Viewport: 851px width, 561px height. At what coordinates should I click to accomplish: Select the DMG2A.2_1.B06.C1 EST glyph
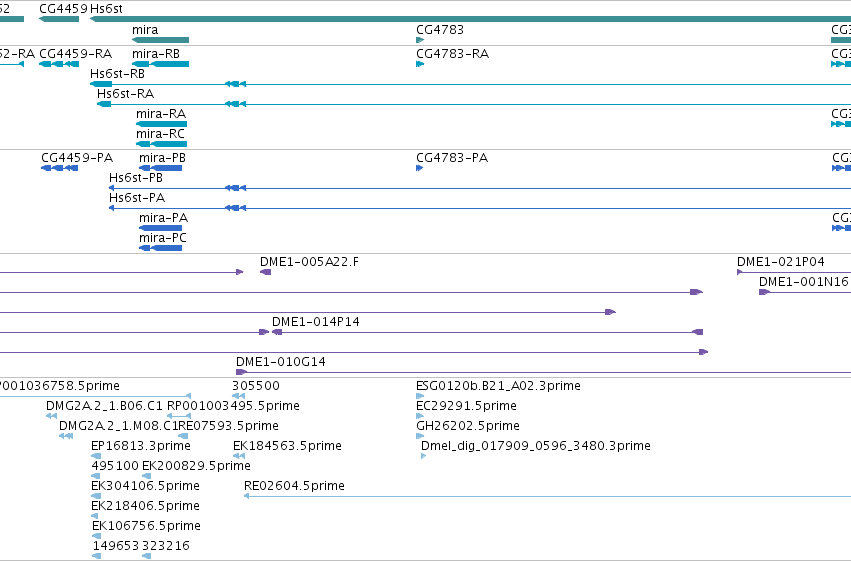coord(52,417)
